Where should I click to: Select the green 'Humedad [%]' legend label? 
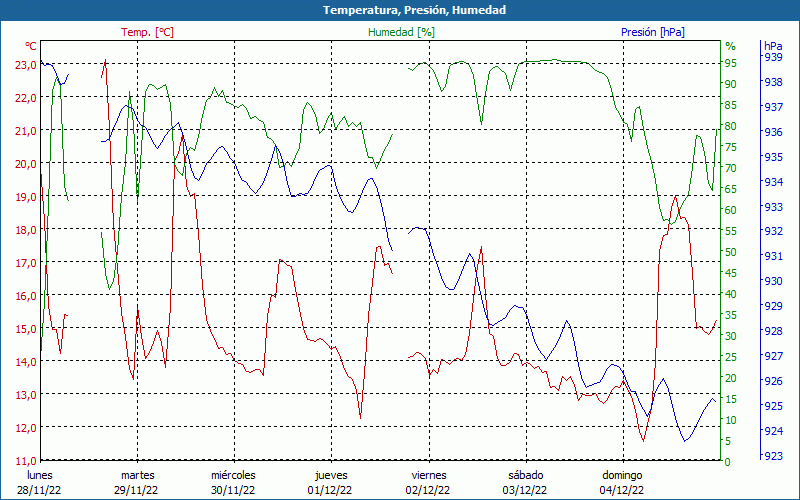[402, 32]
